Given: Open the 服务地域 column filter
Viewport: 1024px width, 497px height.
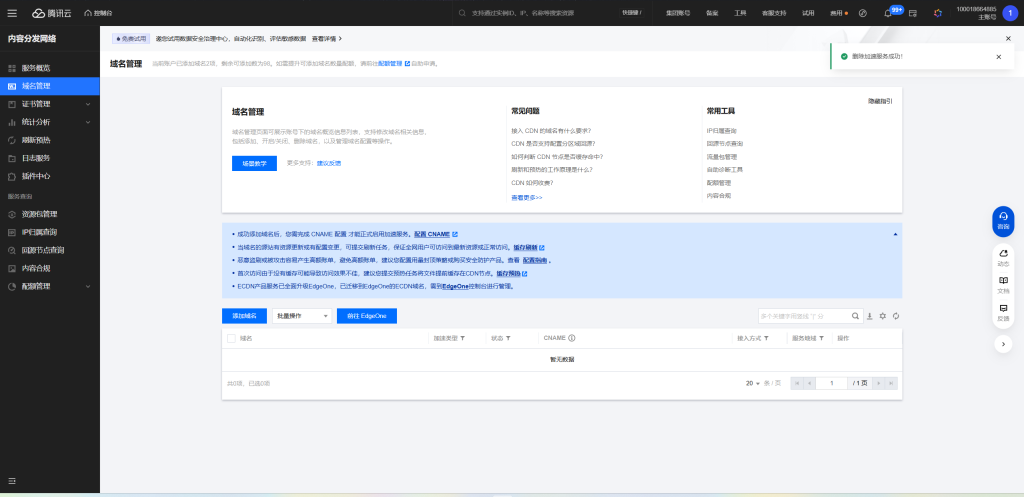Looking at the screenshot, I should (x=822, y=339).
